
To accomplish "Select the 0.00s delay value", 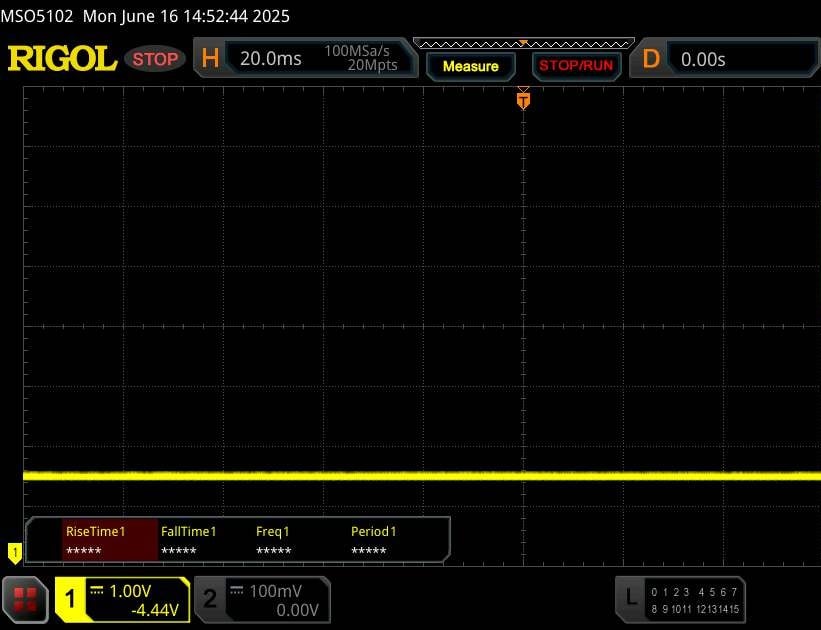I will tap(703, 59).
